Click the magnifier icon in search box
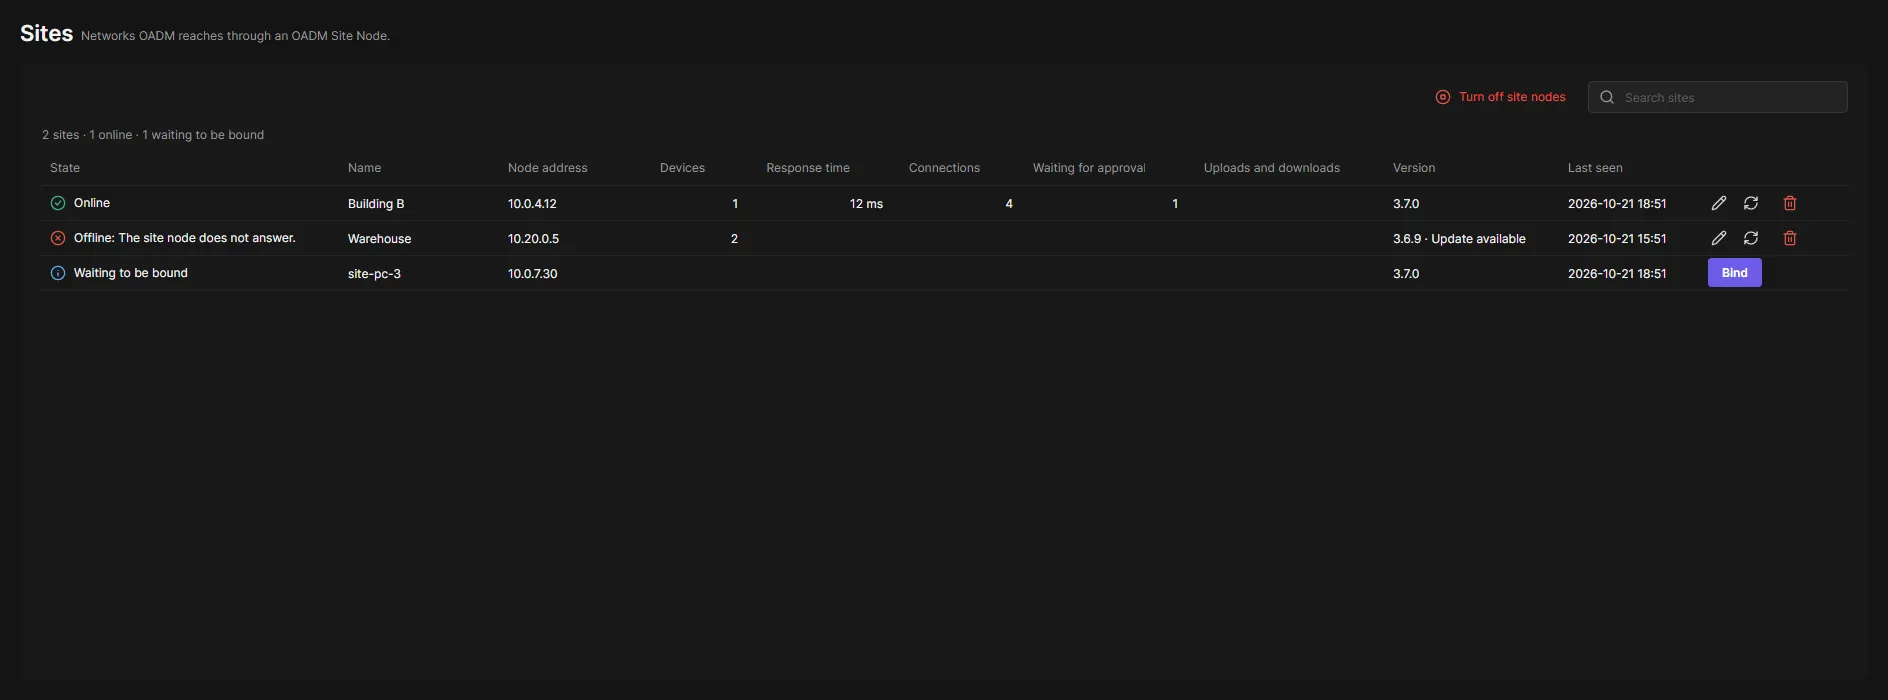 coord(1607,97)
